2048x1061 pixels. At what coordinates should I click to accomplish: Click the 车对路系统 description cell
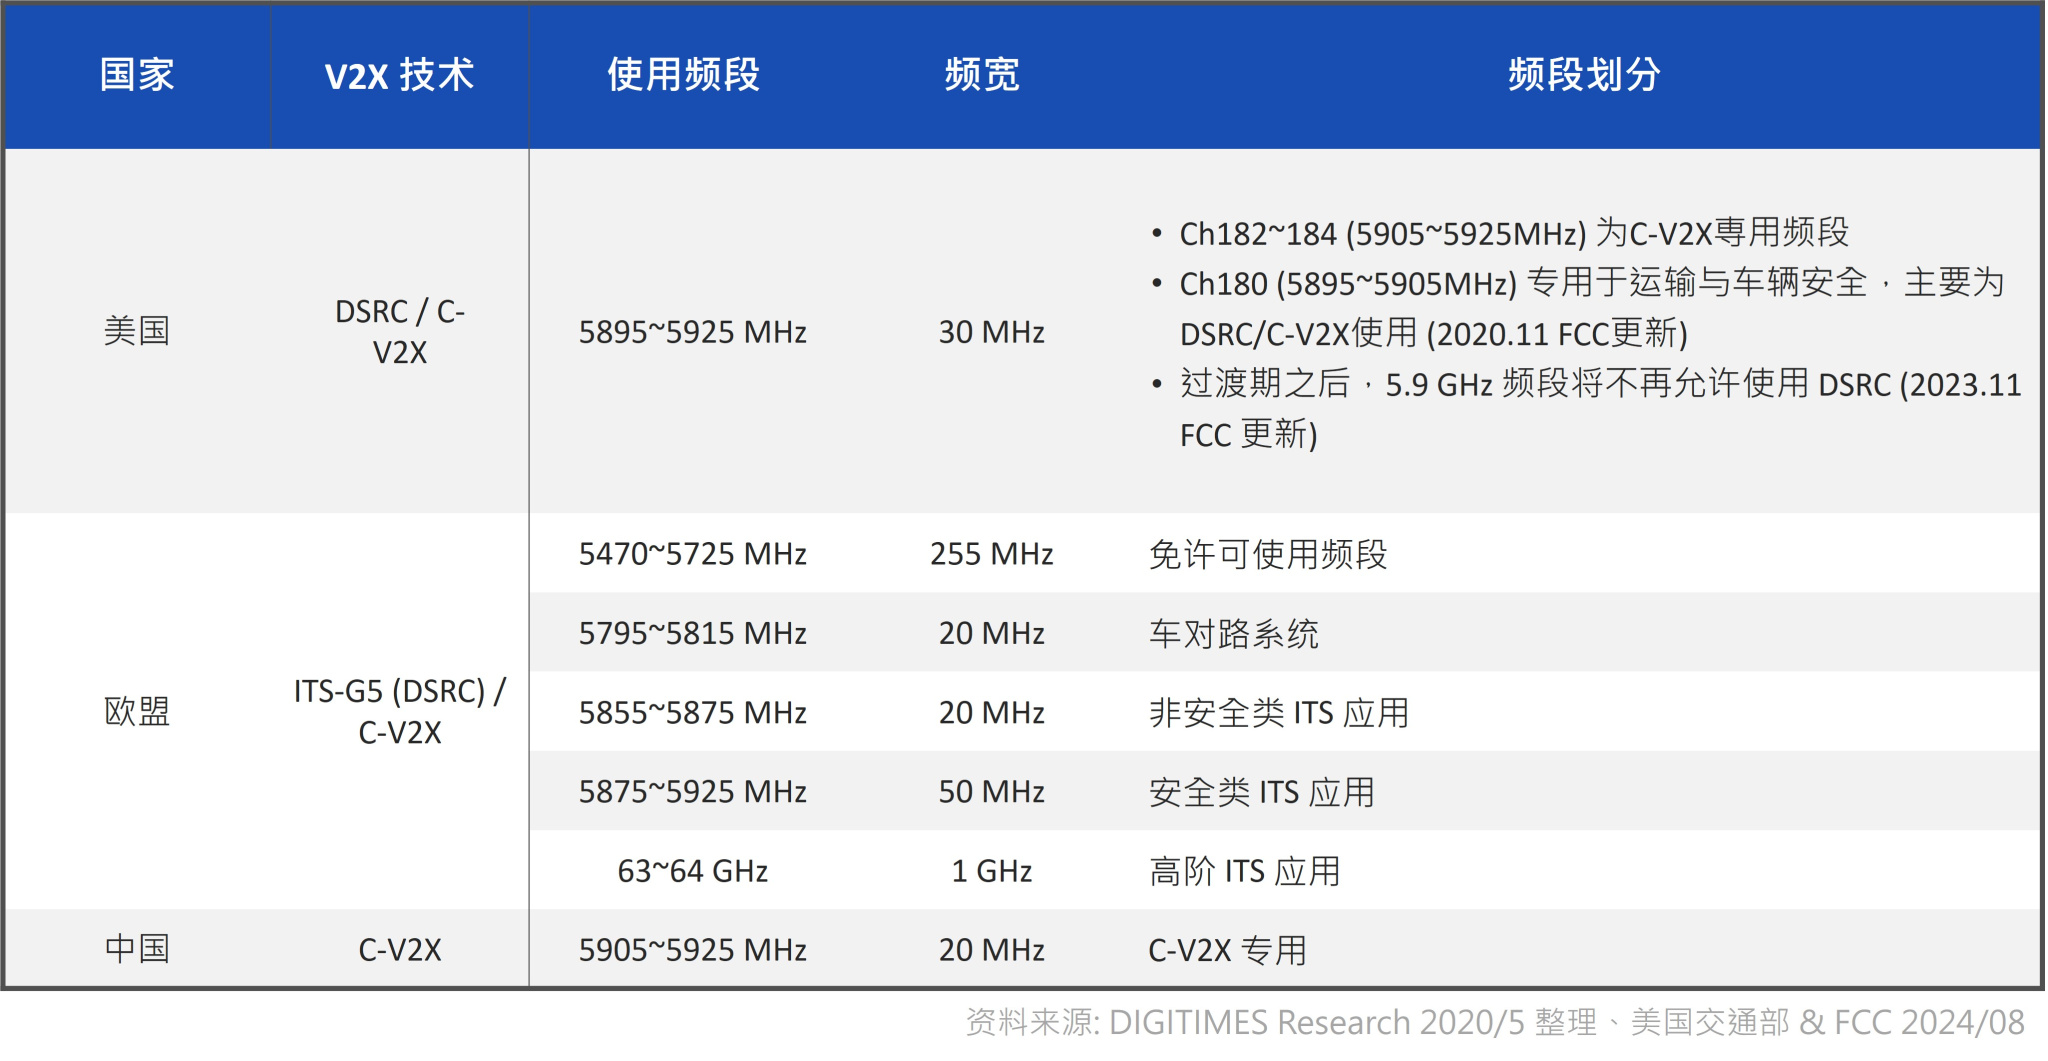pos(1233,634)
